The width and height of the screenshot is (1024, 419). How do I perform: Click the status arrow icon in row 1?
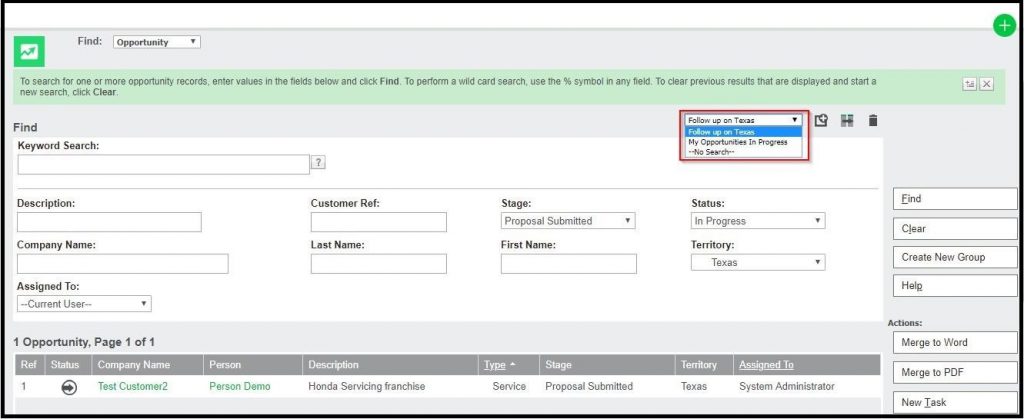click(69, 387)
